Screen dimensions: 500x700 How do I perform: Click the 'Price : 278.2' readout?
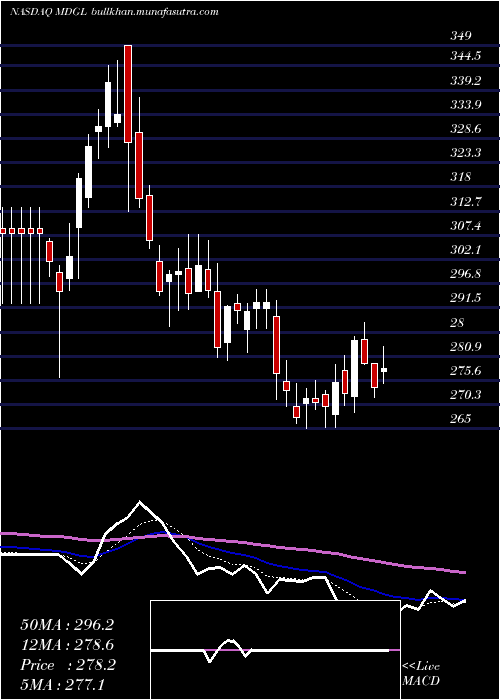[x=68, y=665]
